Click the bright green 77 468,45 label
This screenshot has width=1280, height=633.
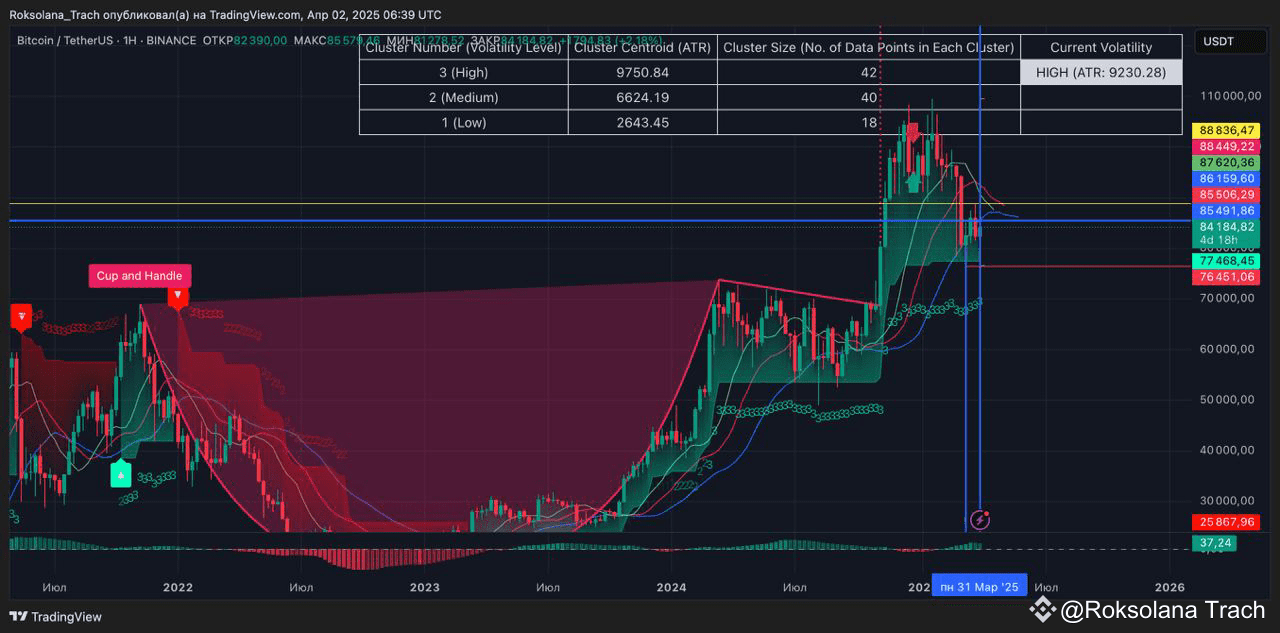pos(1226,260)
